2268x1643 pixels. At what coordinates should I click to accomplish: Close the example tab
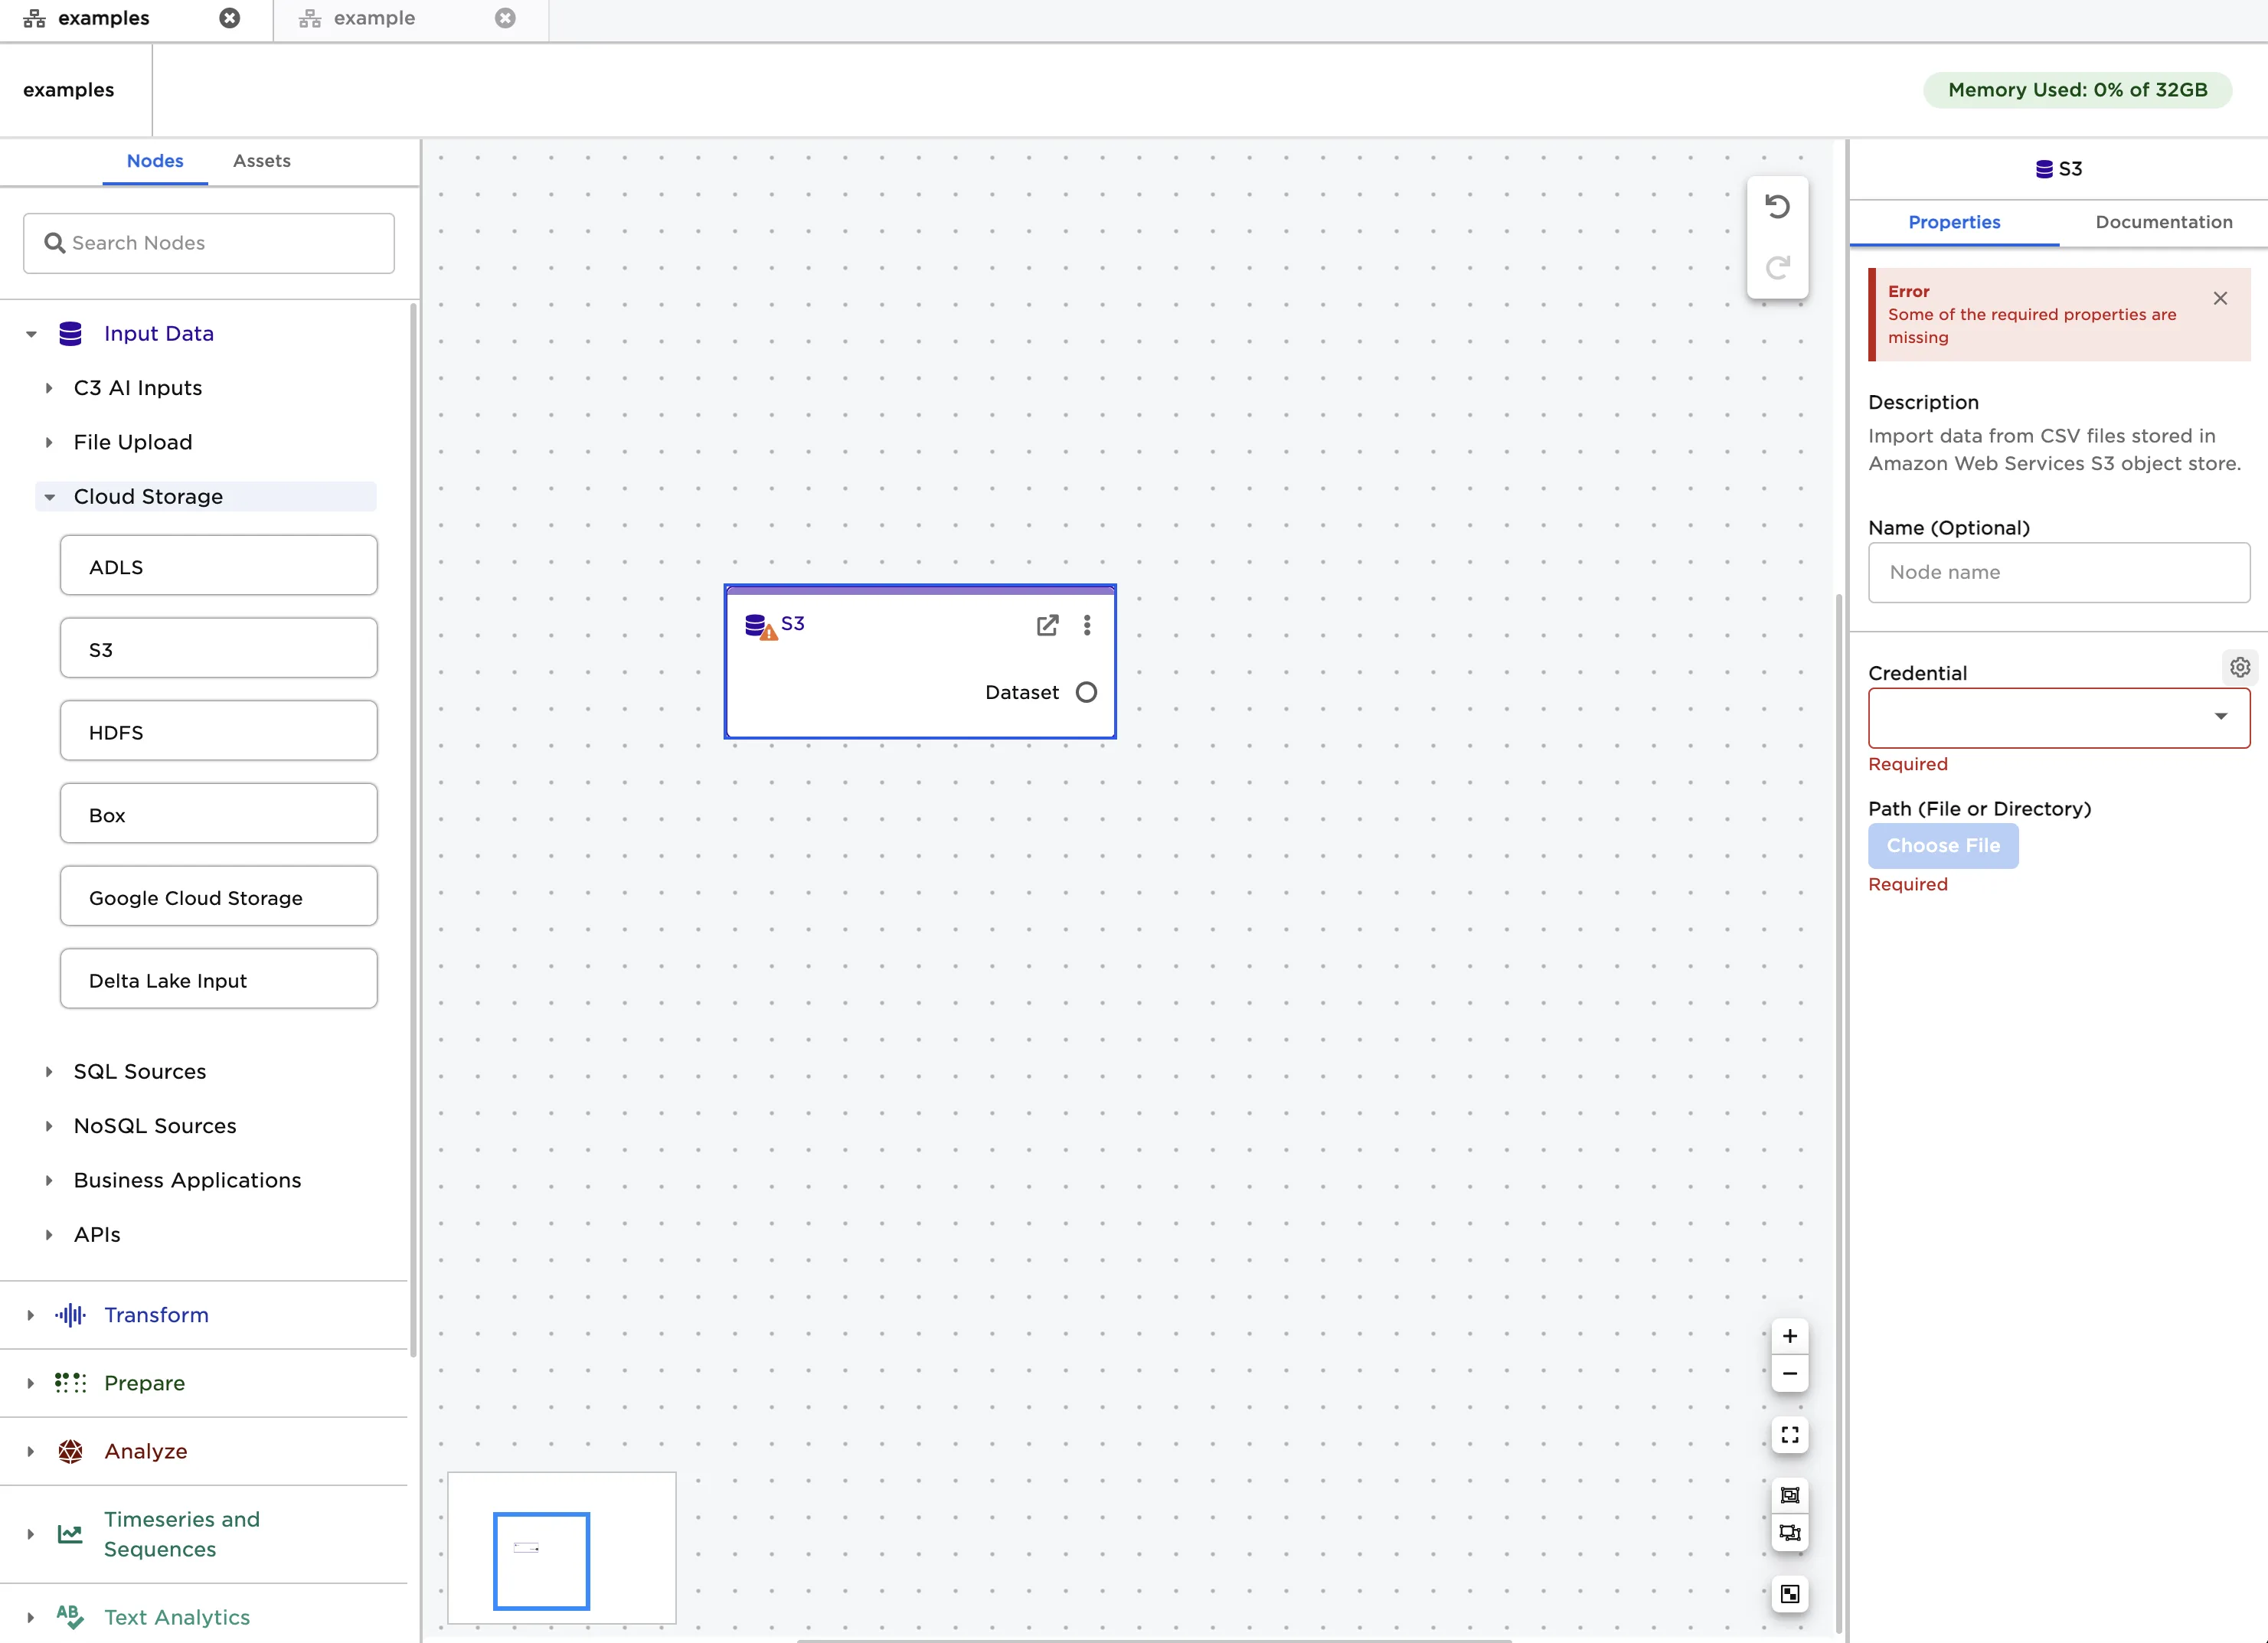[x=506, y=18]
